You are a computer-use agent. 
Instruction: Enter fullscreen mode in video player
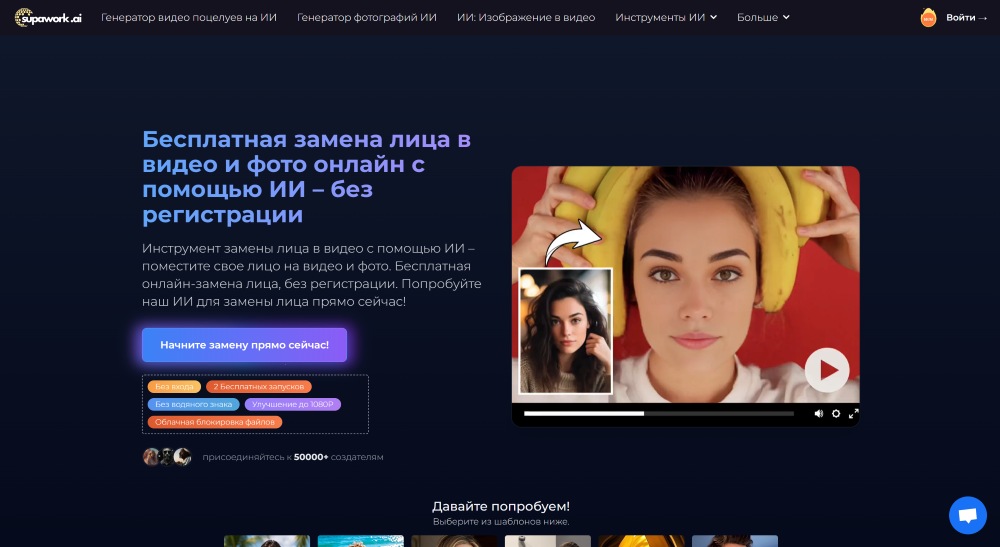[854, 413]
